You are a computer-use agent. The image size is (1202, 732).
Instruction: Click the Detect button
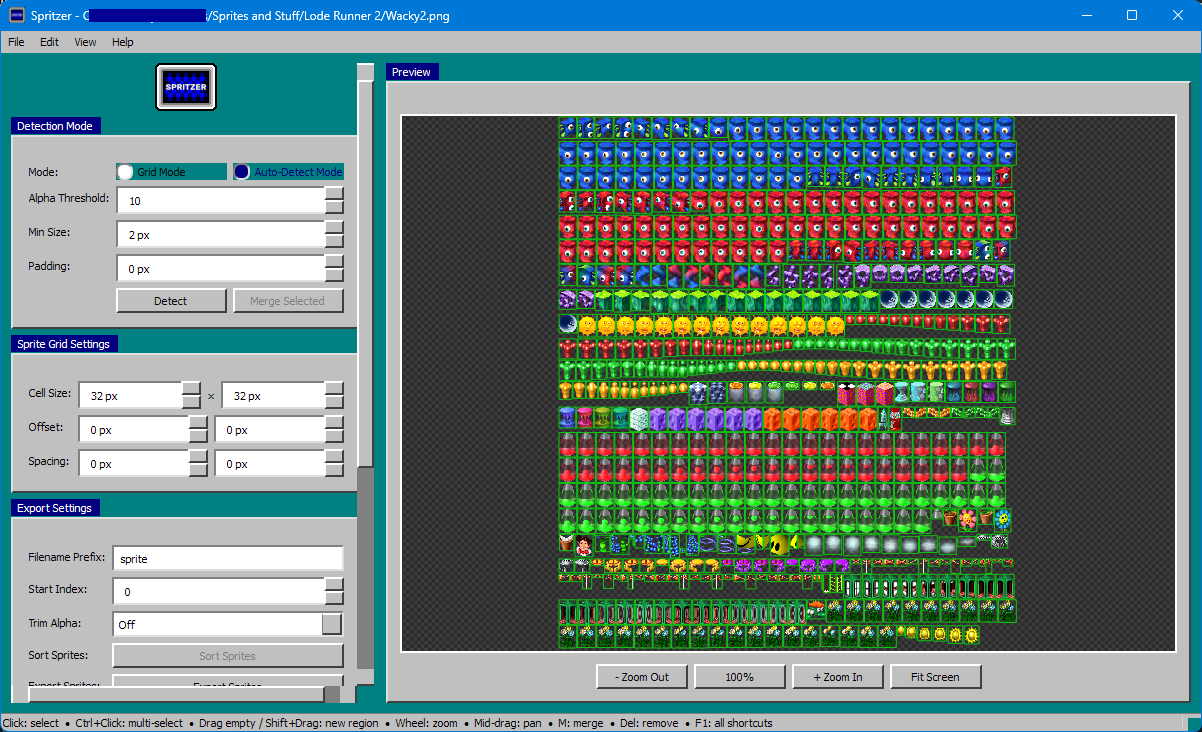click(x=170, y=301)
